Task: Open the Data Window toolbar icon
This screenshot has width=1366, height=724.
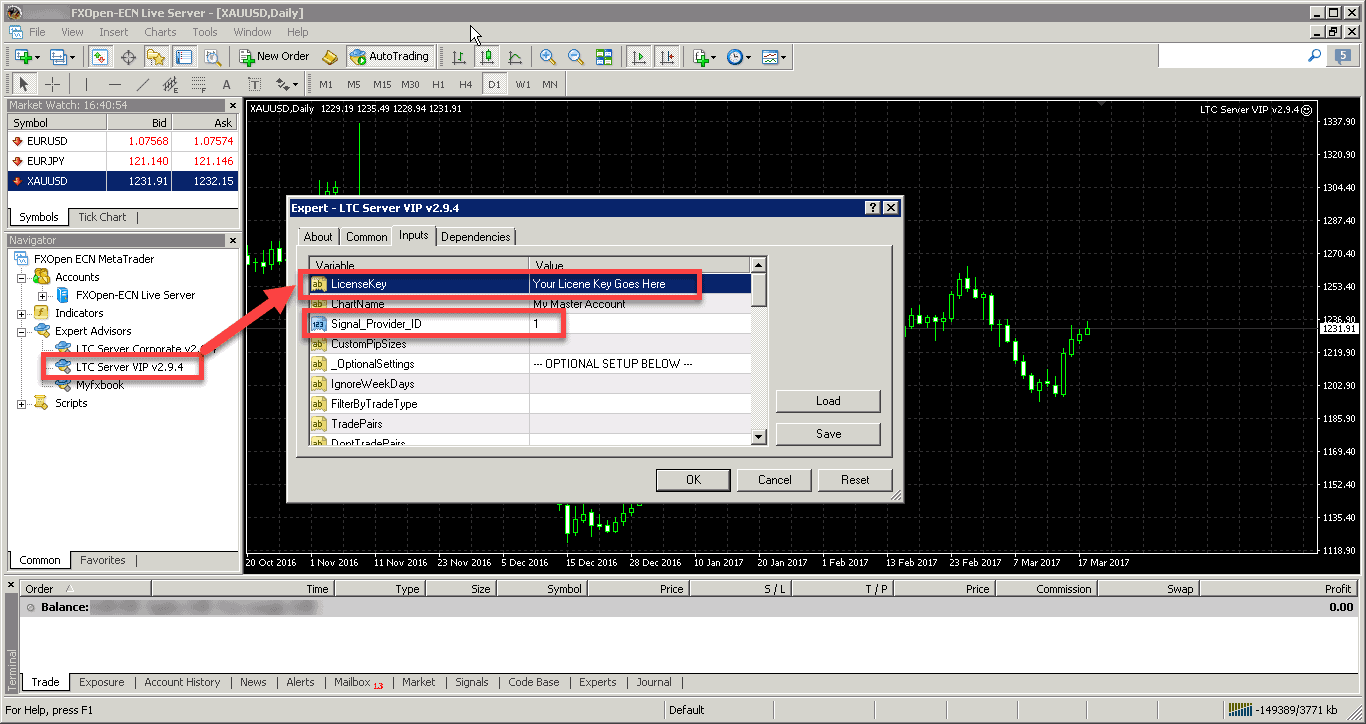Action: (128, 57)
